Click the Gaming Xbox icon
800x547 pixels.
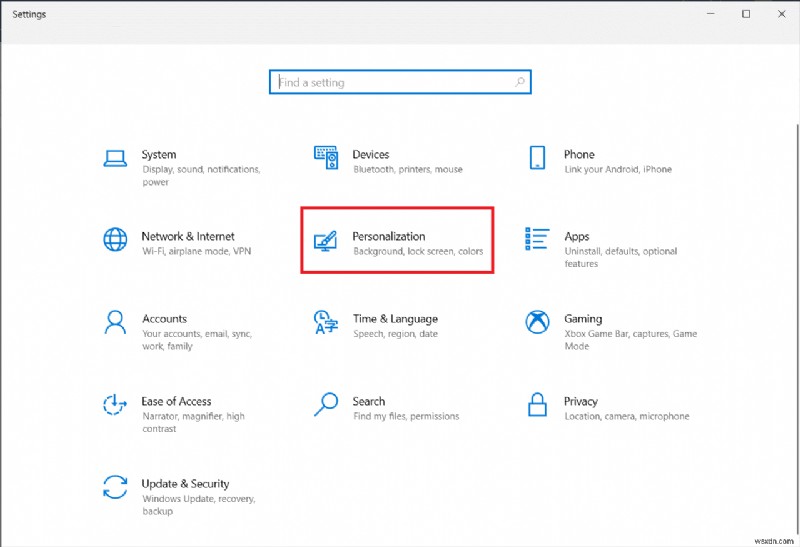(537, 322)
